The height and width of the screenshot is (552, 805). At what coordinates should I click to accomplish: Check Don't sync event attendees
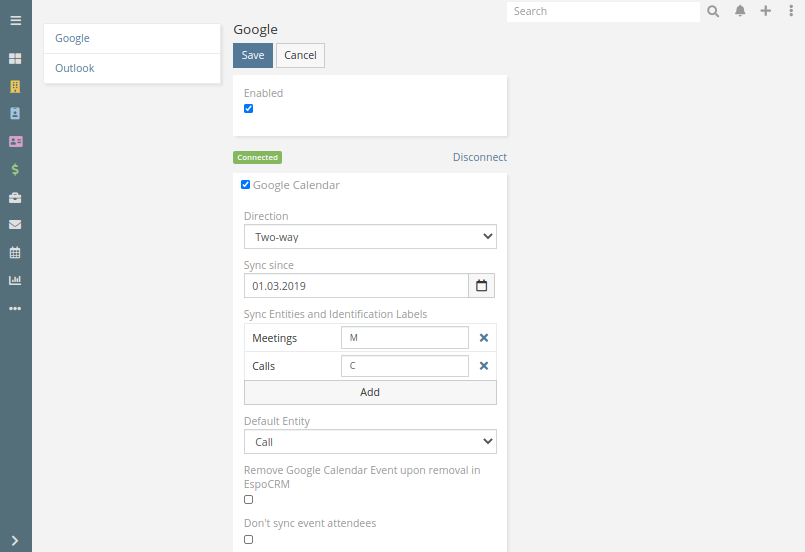coord(248,540)
